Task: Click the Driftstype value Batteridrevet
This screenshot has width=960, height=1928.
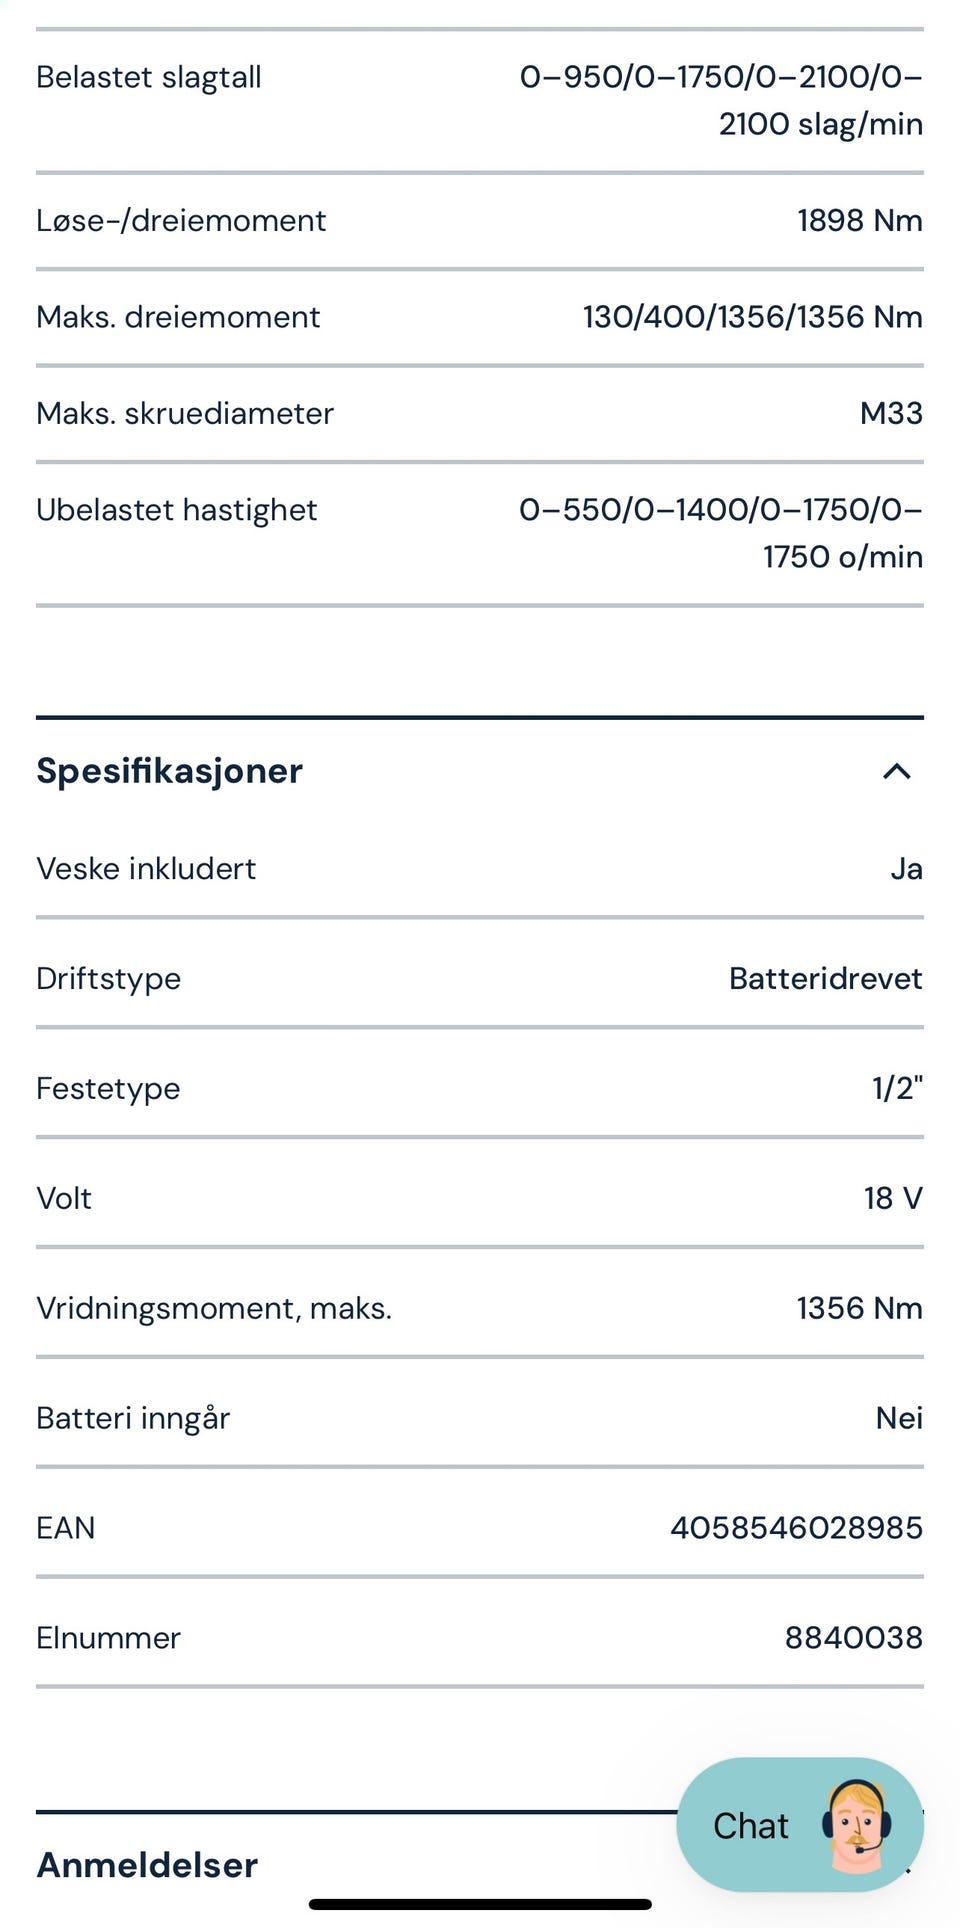Action: click(x=825, y=978)
